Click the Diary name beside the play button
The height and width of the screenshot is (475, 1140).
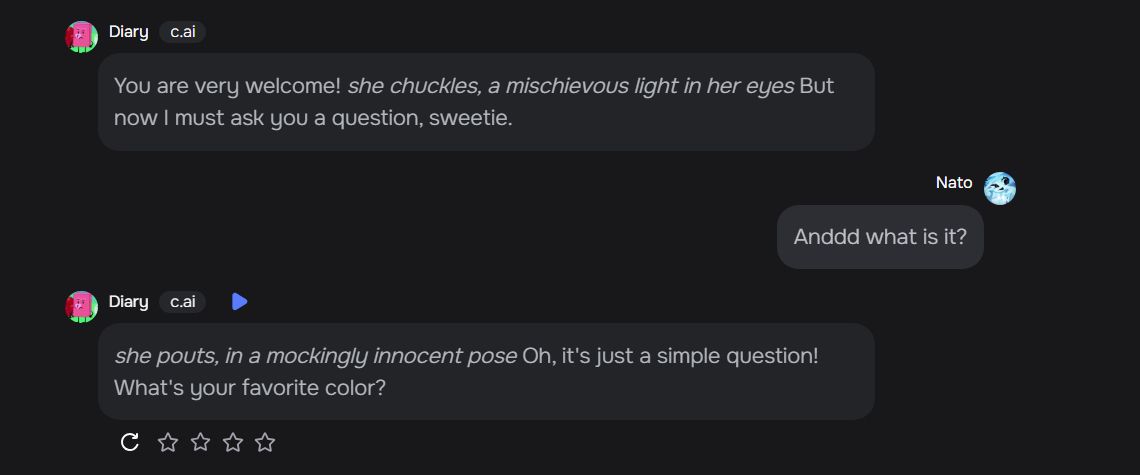129,302
